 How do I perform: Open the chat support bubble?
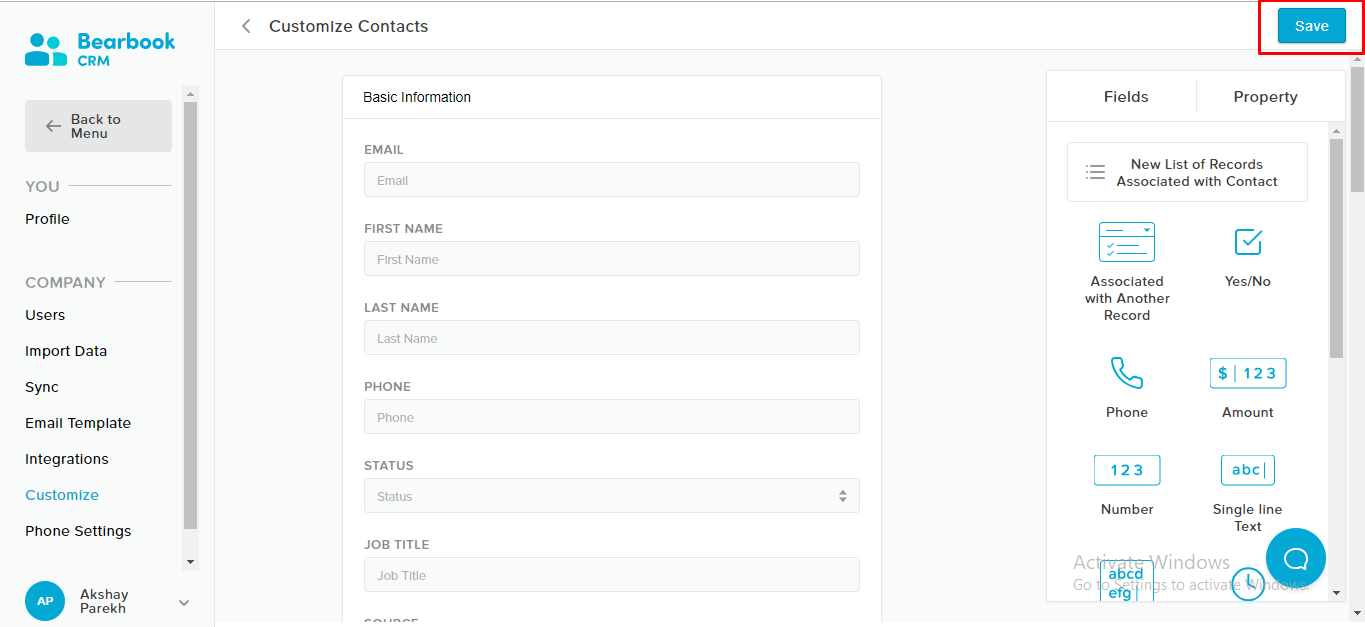point(1296,558)
